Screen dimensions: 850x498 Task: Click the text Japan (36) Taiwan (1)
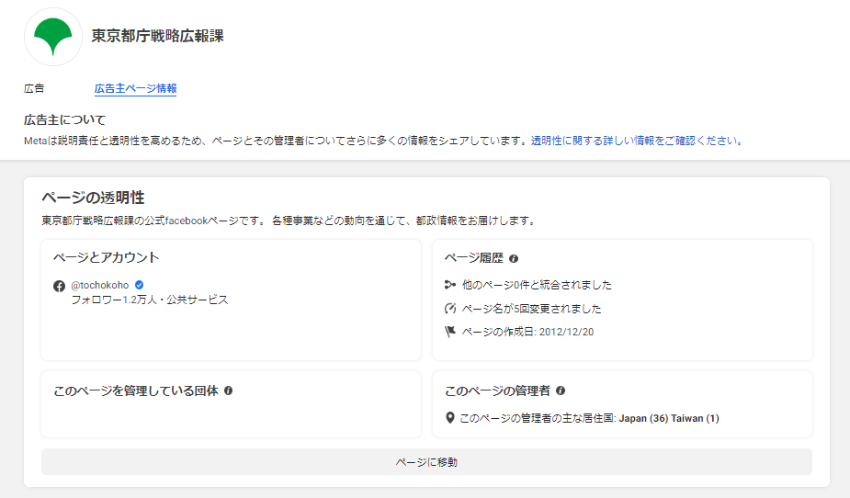669,418
